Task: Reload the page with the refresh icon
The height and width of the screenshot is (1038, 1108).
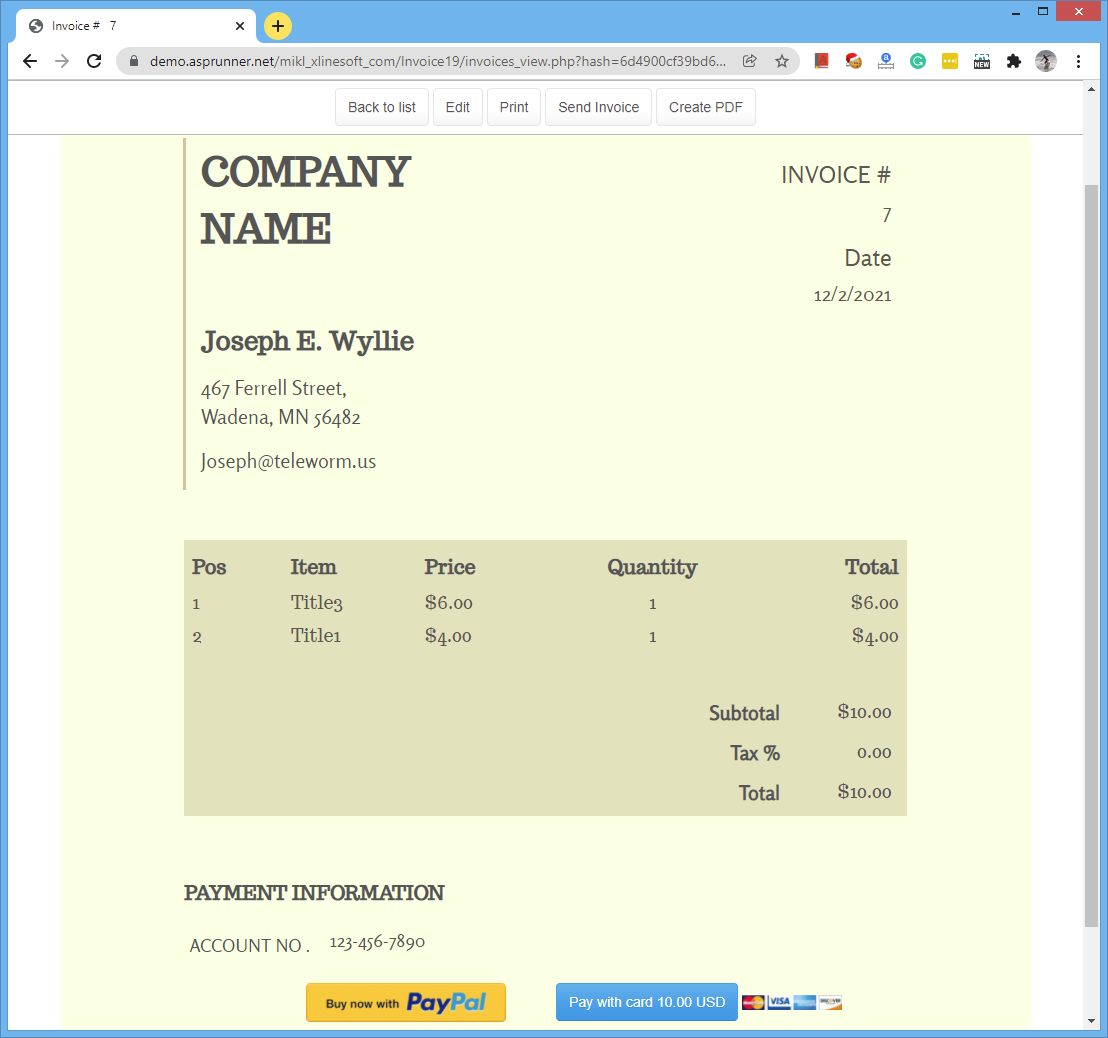Action: 94,61
